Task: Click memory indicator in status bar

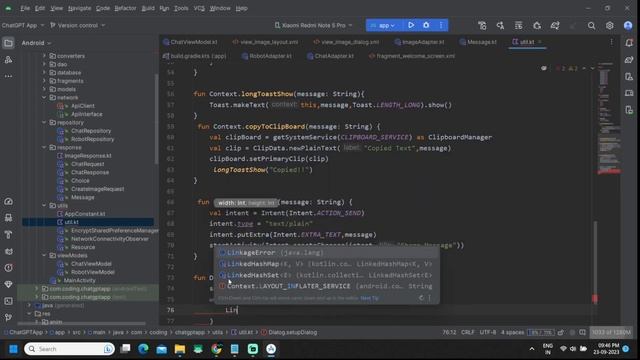Action: point(611,332)
